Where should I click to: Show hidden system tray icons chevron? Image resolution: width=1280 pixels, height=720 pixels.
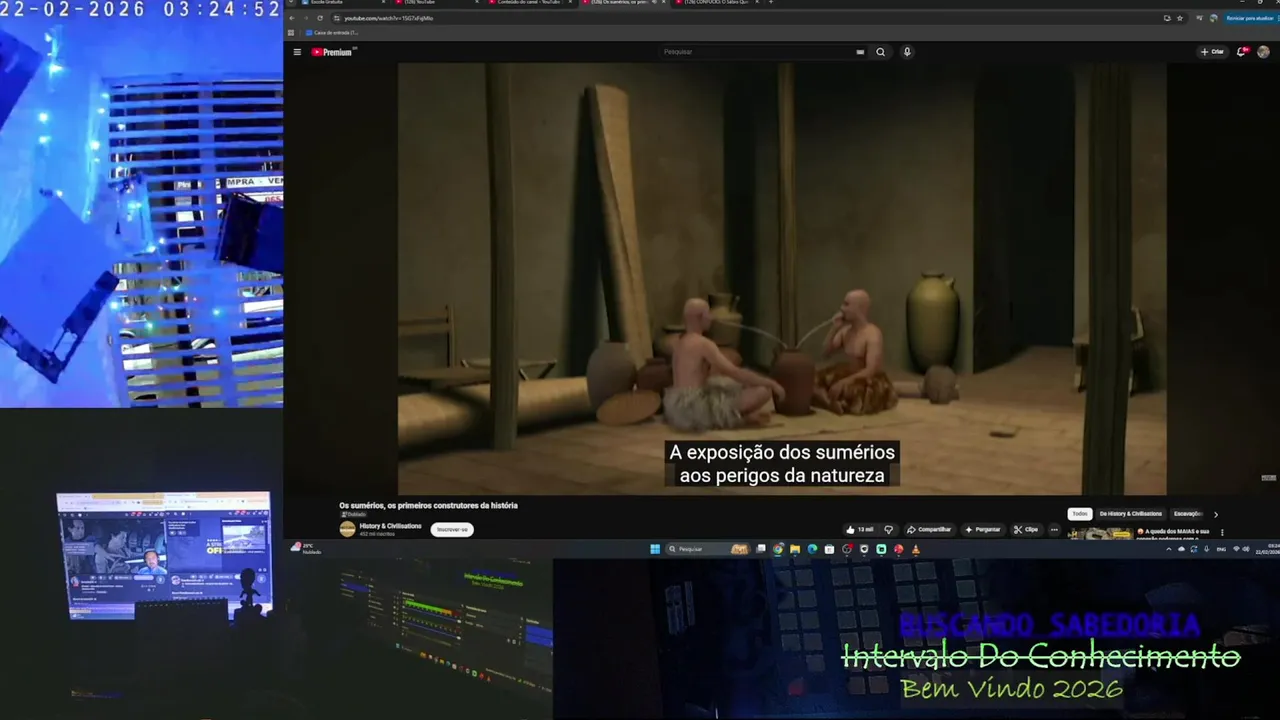point(1169,549)
